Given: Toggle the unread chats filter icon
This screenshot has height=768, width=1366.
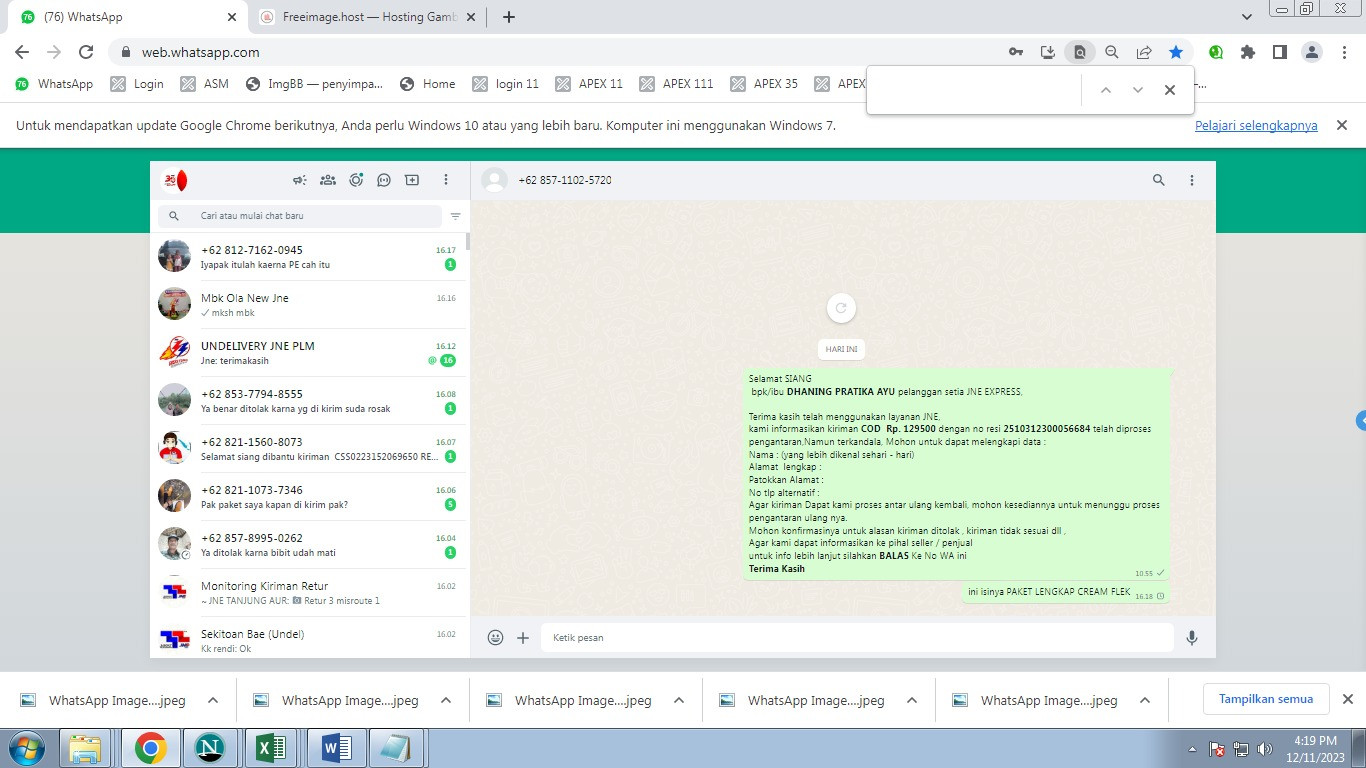Looking at the screenshot, I should (x=456, y=216).
